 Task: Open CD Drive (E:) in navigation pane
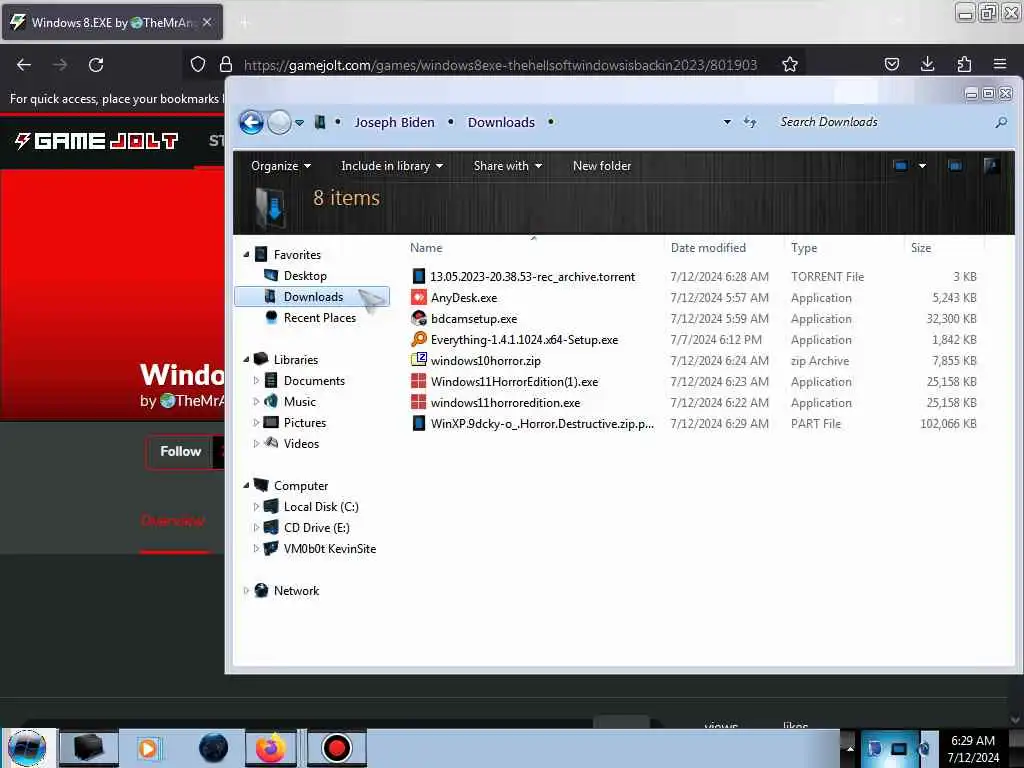point(316,527)
